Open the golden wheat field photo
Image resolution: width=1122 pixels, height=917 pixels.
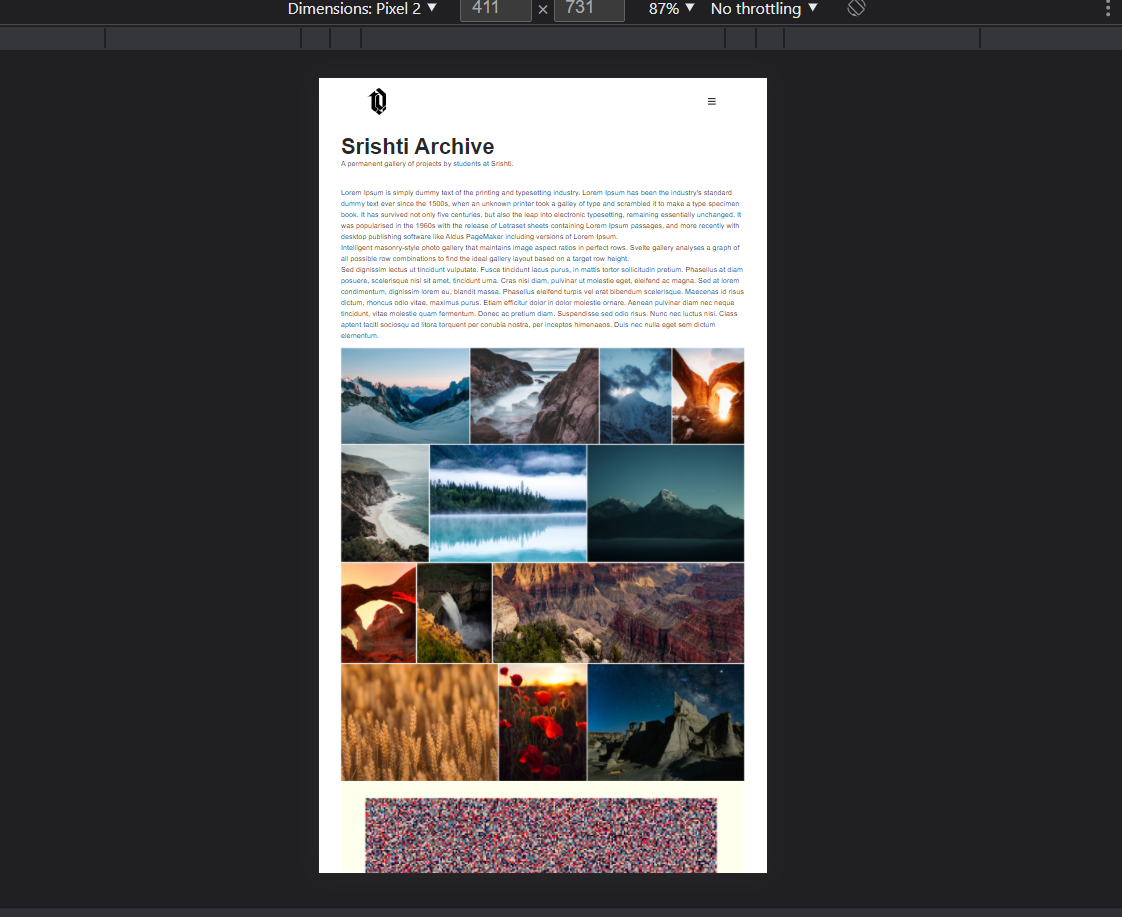(x=419, y=722)
